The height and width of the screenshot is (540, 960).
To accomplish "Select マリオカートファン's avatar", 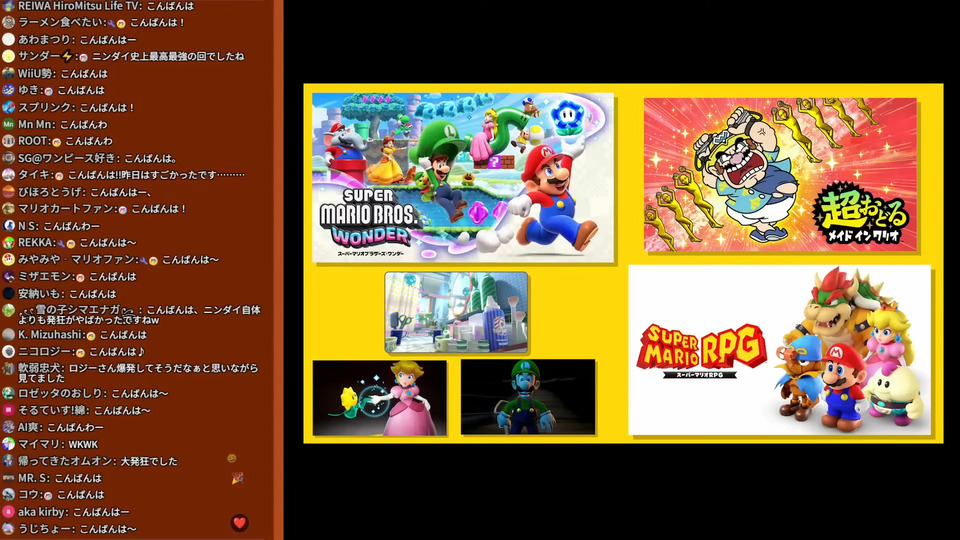I will coord(8,209).
